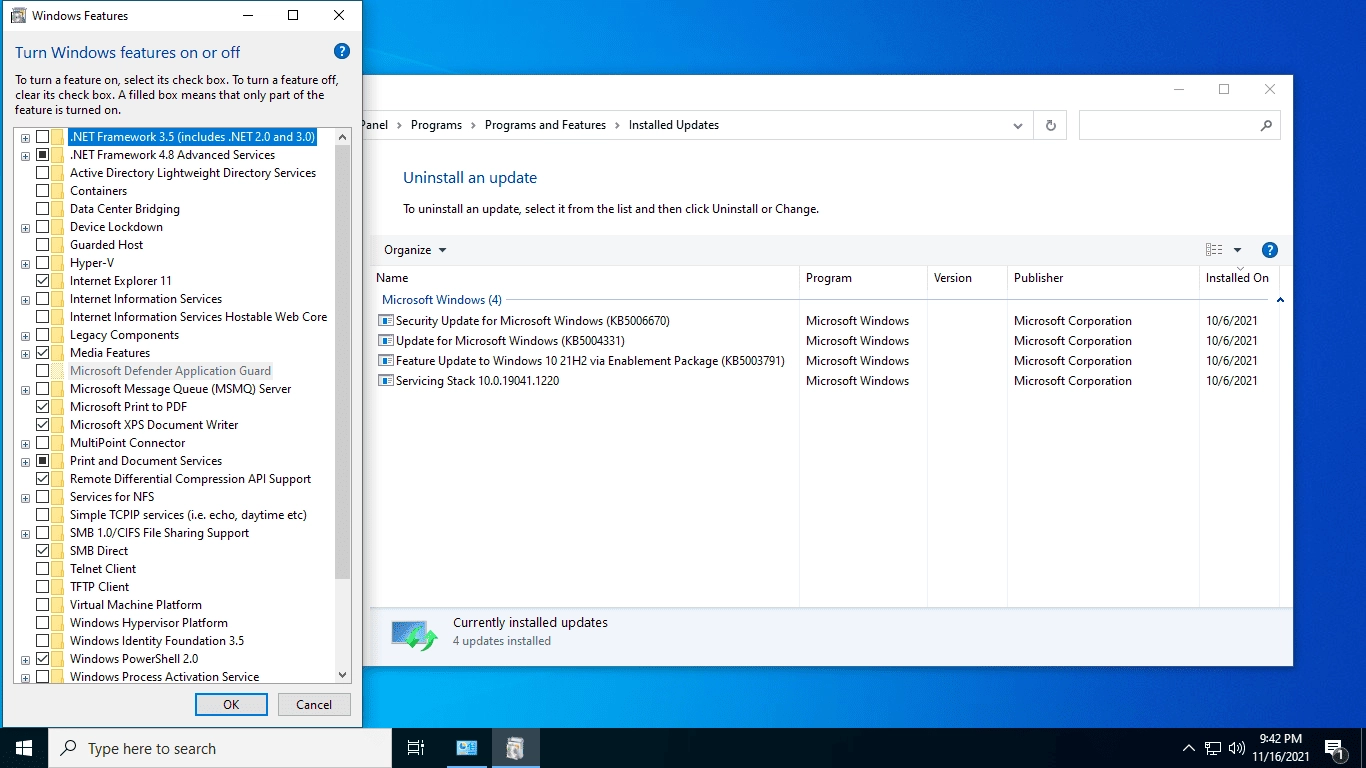The image size is (1366, 768).
Task: Expand Legacy Components node
Action: tap(25, 335)
